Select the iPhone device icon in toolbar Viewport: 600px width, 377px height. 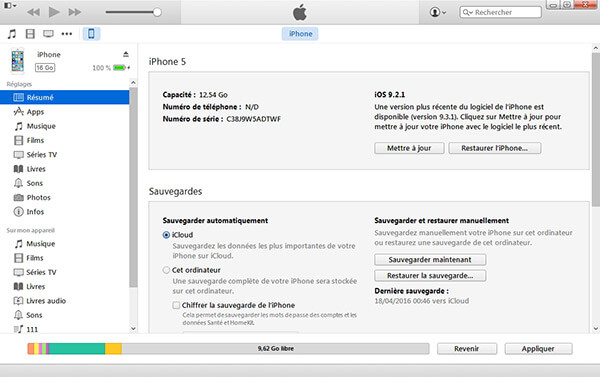tap(91, 34)
